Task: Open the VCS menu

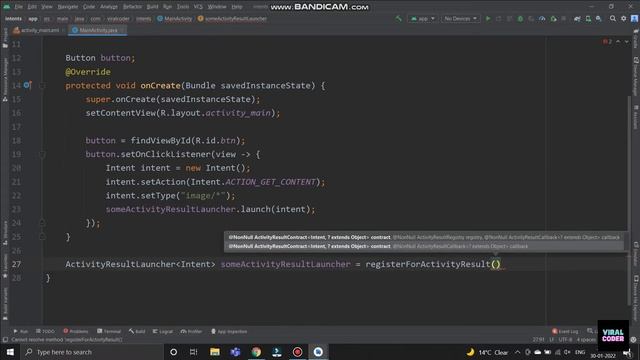Action: point(198,7)
